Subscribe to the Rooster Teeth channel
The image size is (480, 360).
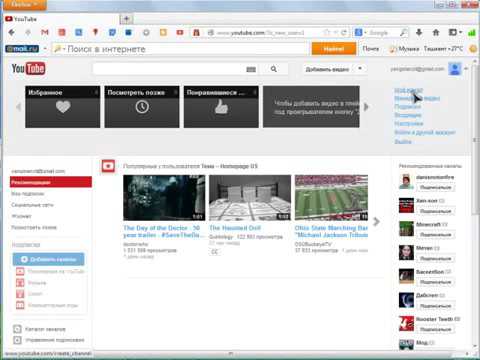click(435, 329)
